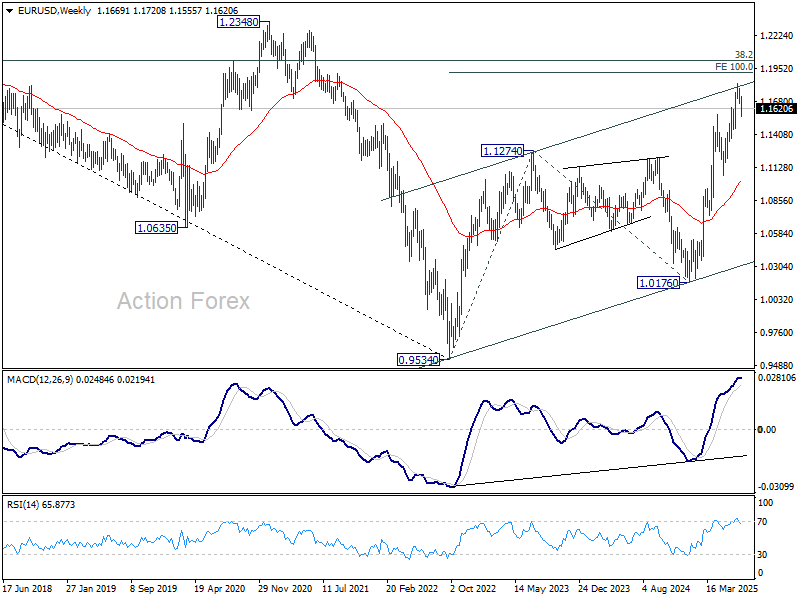Click the 8 Sep 2019 date label
This screenshot has width=800, height=600.
[x=154, y=588]
